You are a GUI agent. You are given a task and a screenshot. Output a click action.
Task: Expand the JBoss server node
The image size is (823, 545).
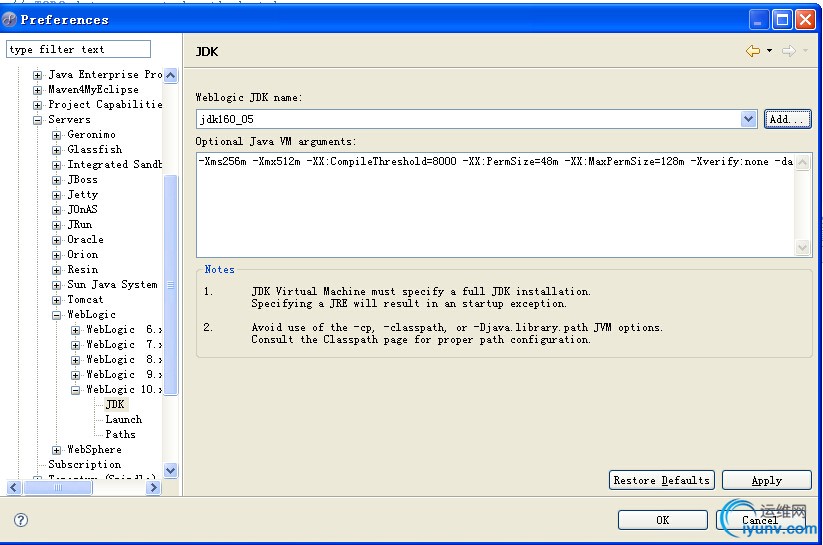(x=56, y=180)
